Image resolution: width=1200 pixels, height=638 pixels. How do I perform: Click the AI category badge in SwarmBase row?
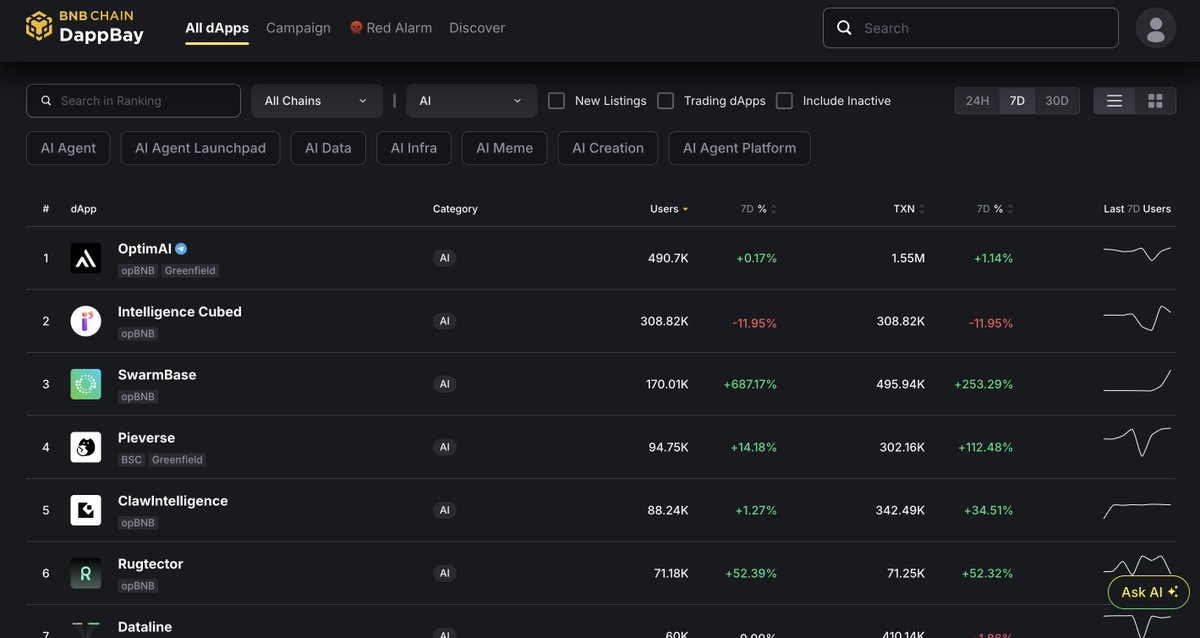pos(445,384)
